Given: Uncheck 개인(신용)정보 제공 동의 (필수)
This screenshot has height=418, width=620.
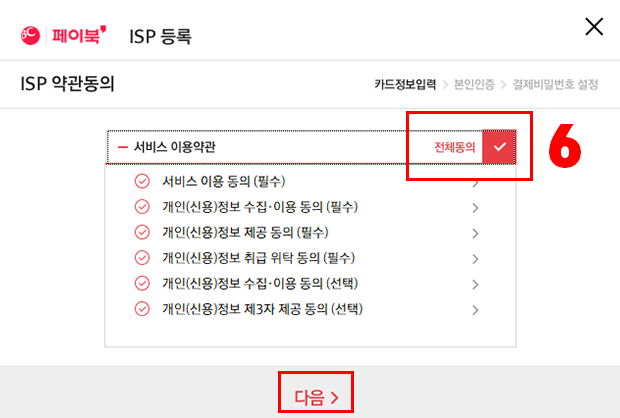Looking at the screenshot, I should point(142,232).
